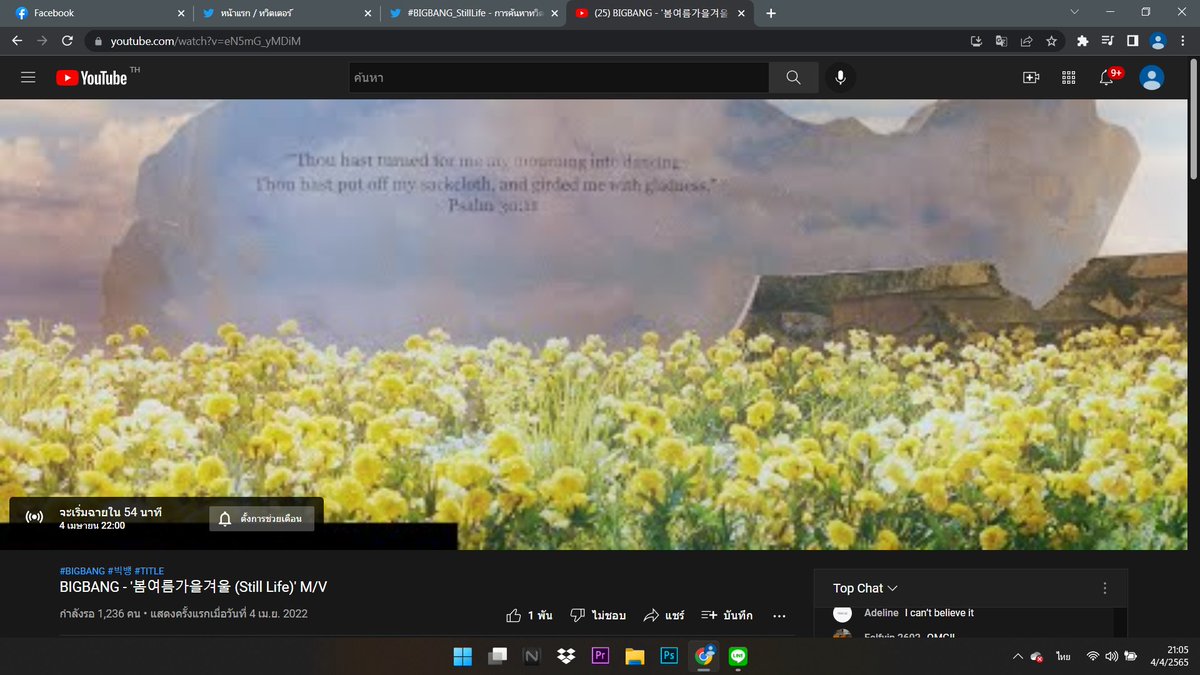This screenshot has width=1200, height=675.
Task: Click the magnifier search button
Action: tap(794, 77)
